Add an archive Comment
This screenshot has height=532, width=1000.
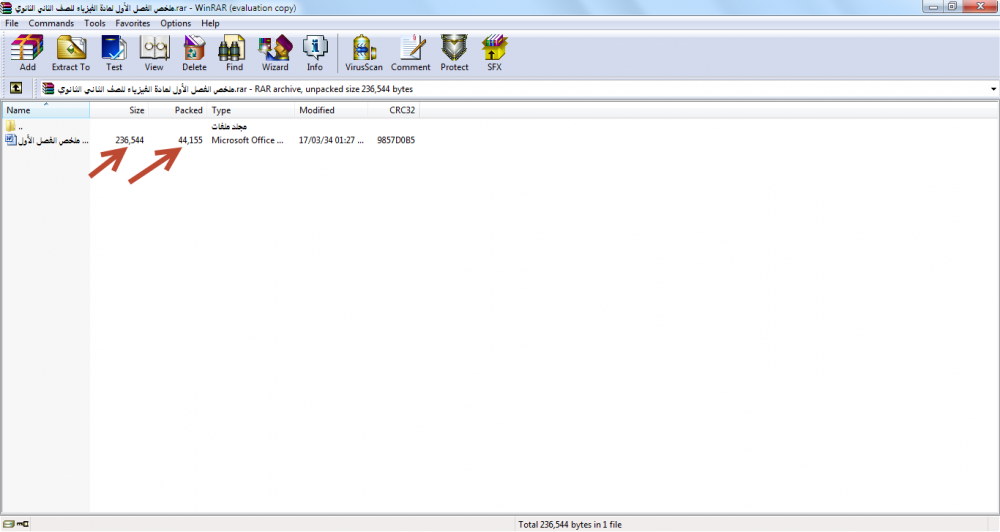pos(410,53)
